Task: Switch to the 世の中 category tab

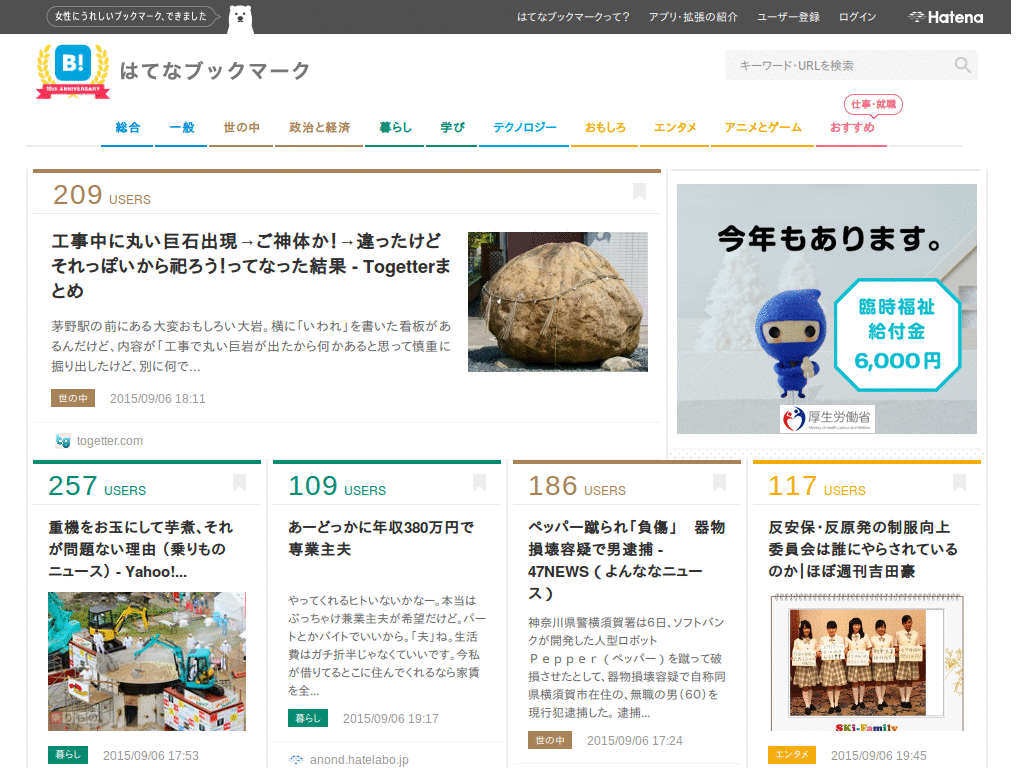Action: click(x=241, y=127)
